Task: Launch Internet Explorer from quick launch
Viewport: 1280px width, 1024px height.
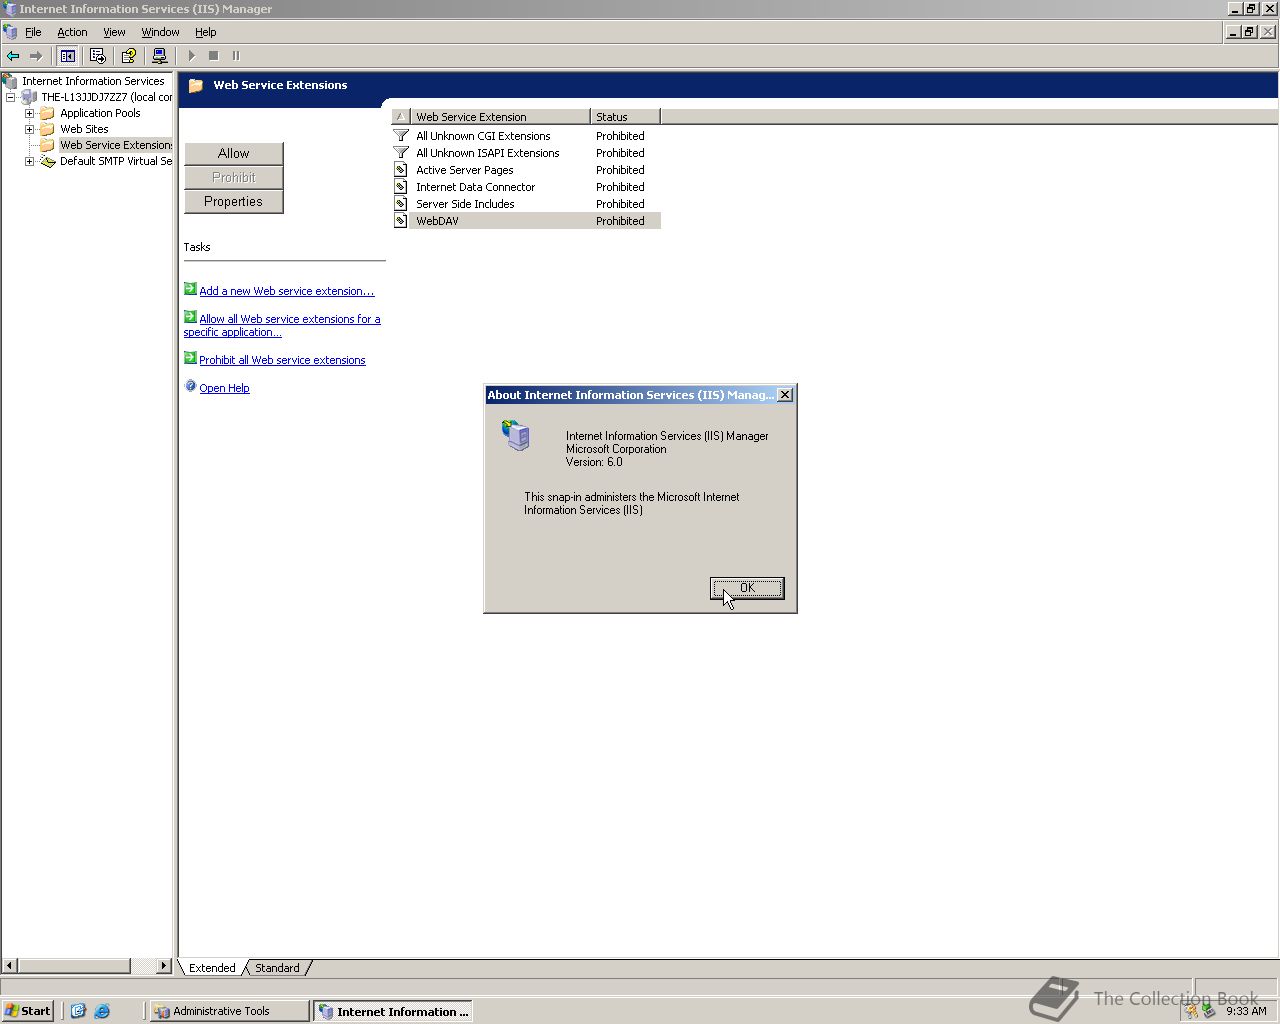Action: click(102, 1011)
